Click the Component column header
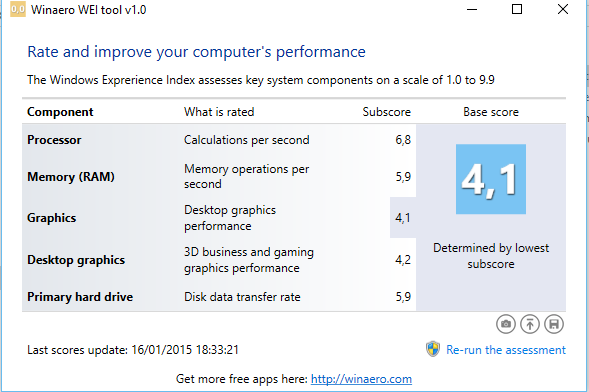The height and width of the screenshot is (392, 589). tap(60, 112)
